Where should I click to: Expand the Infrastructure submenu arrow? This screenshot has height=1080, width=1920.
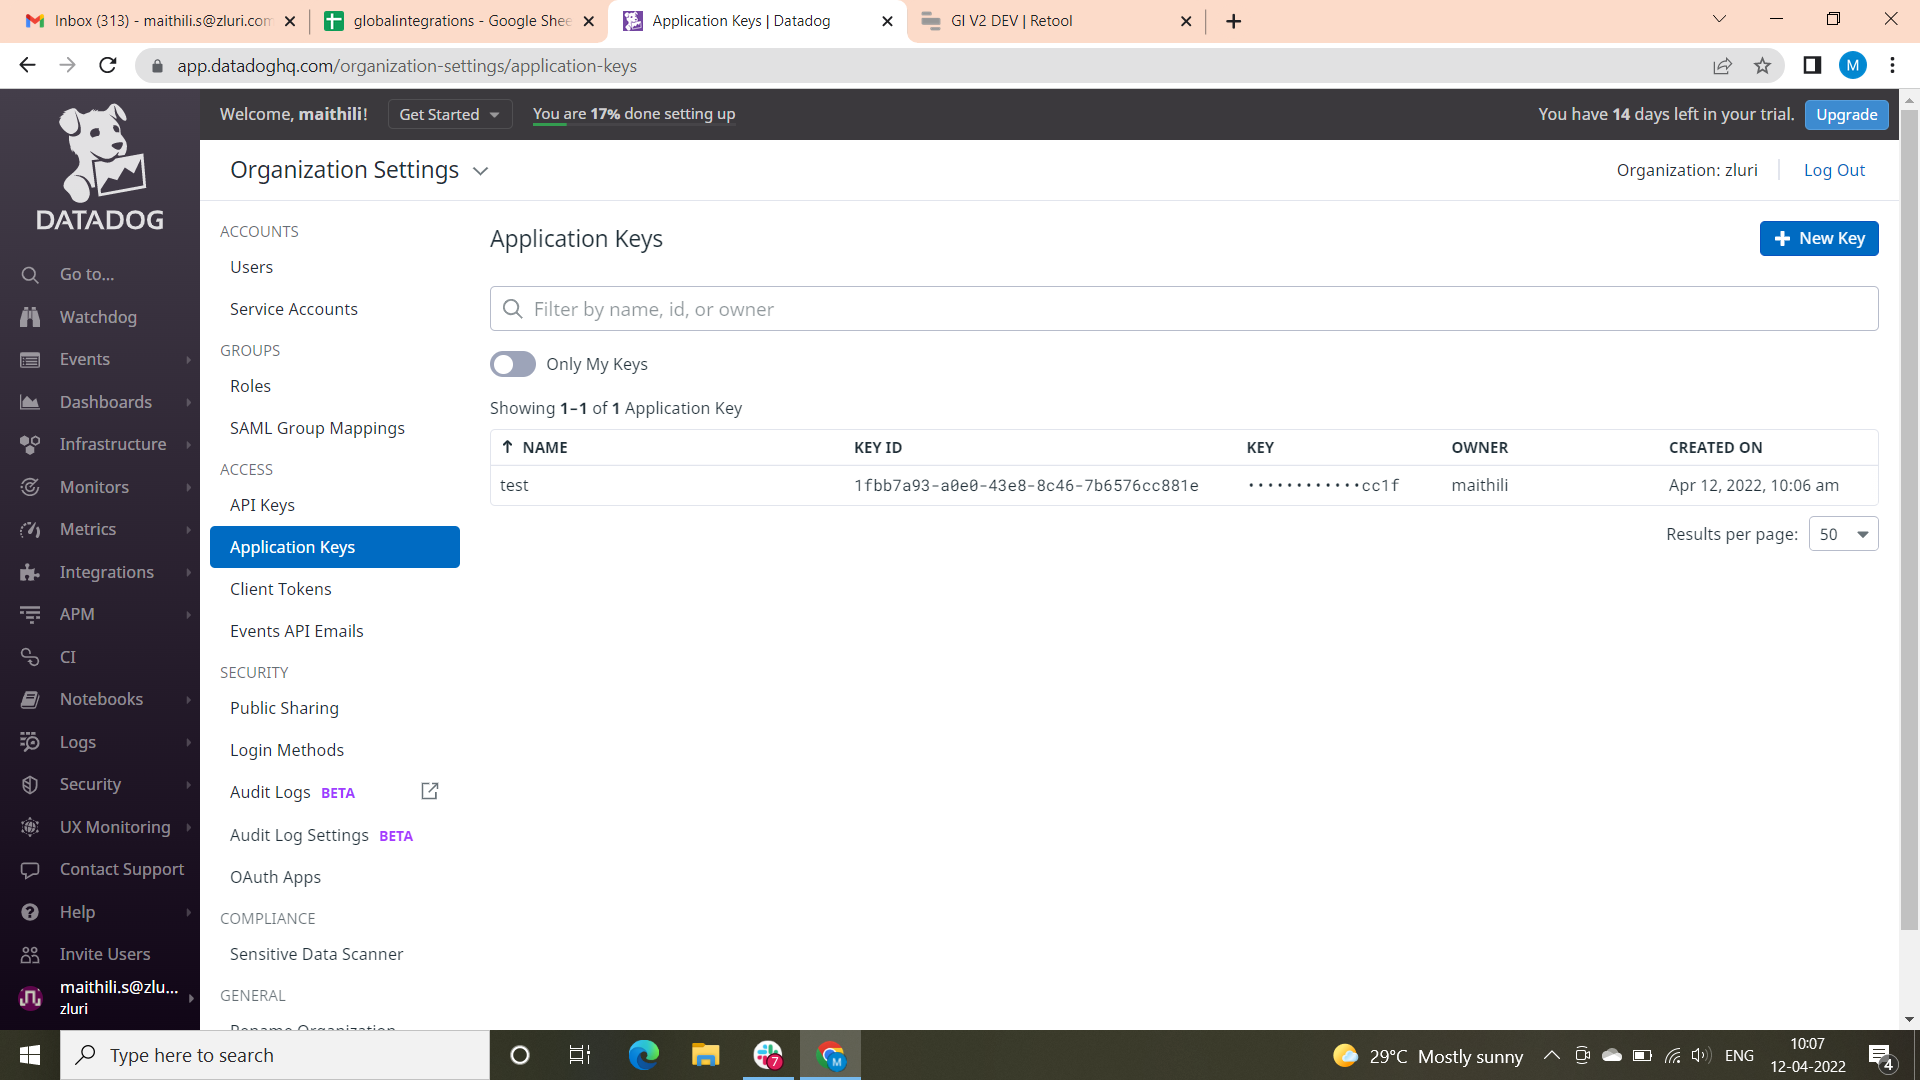pos(188,445)
